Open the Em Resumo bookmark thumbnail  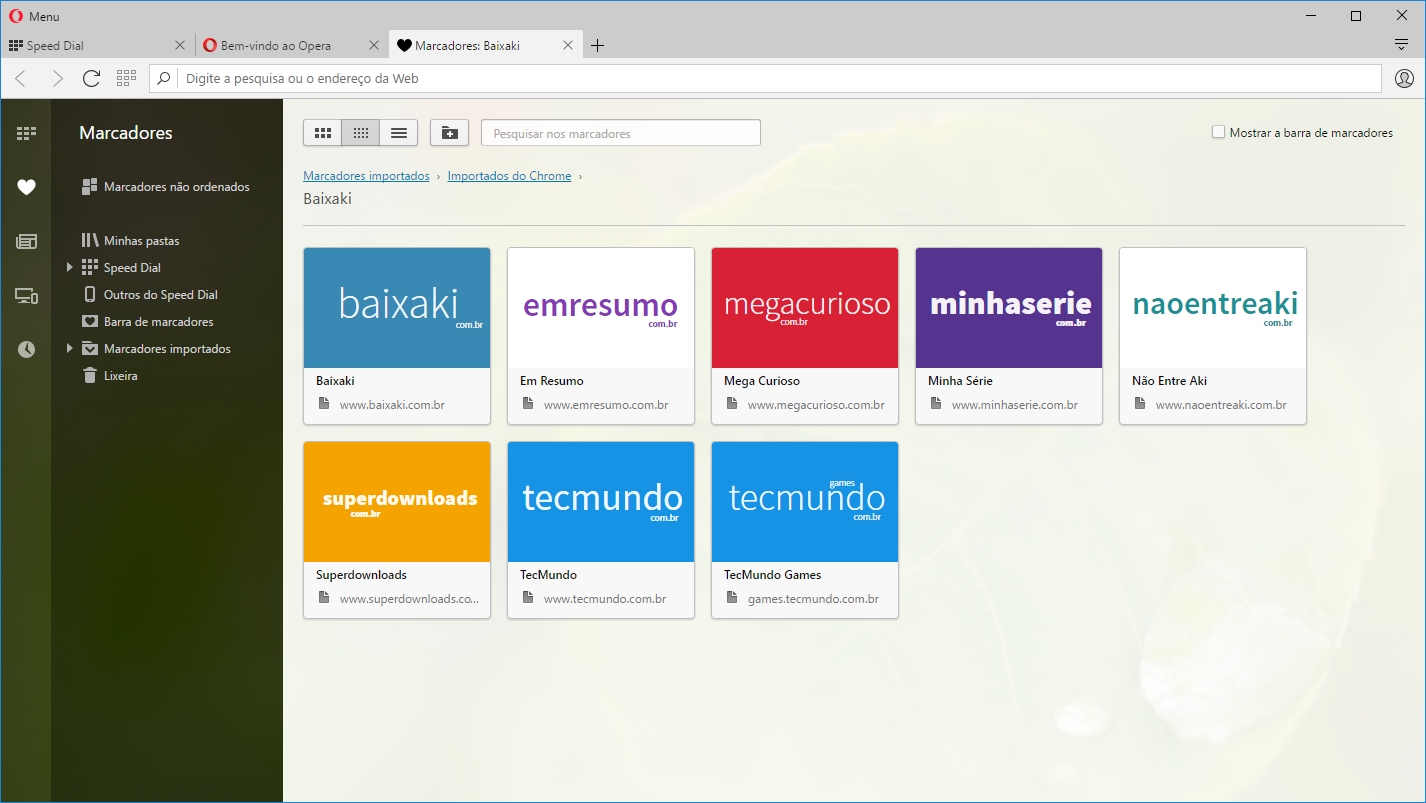coord(601,308)
